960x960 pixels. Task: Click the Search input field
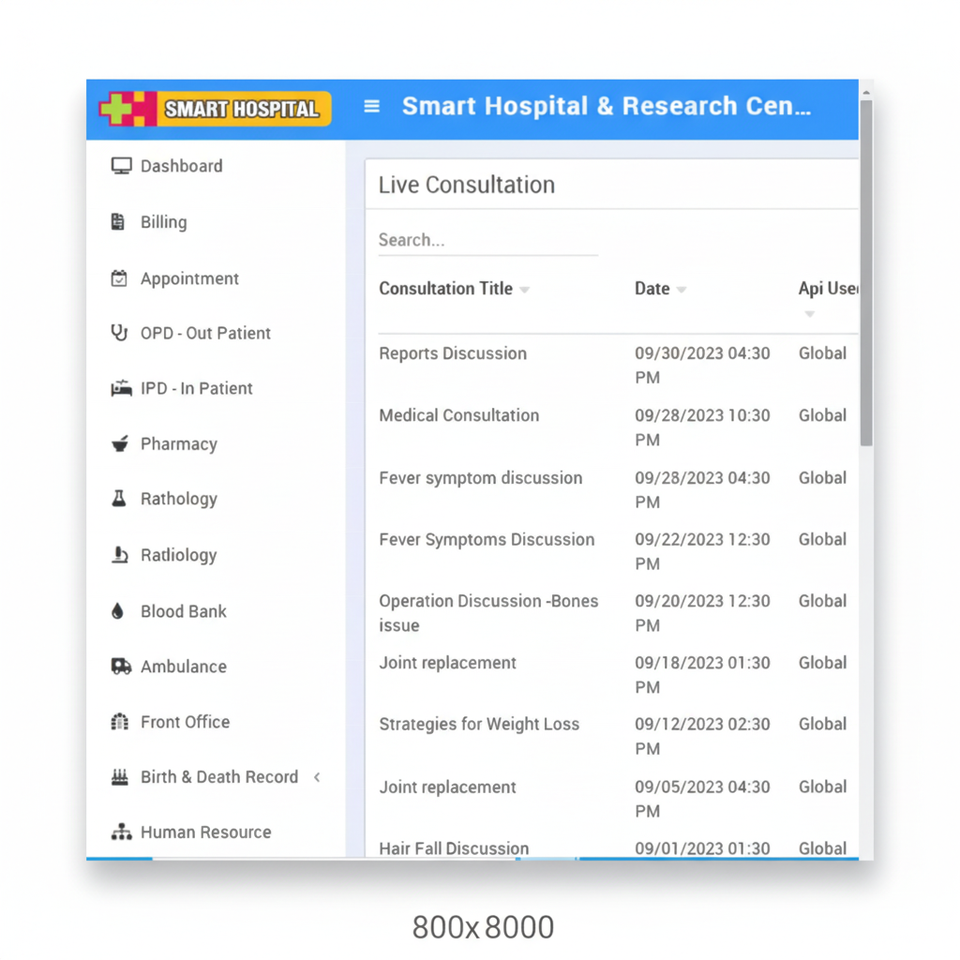[x=488, y=240]
